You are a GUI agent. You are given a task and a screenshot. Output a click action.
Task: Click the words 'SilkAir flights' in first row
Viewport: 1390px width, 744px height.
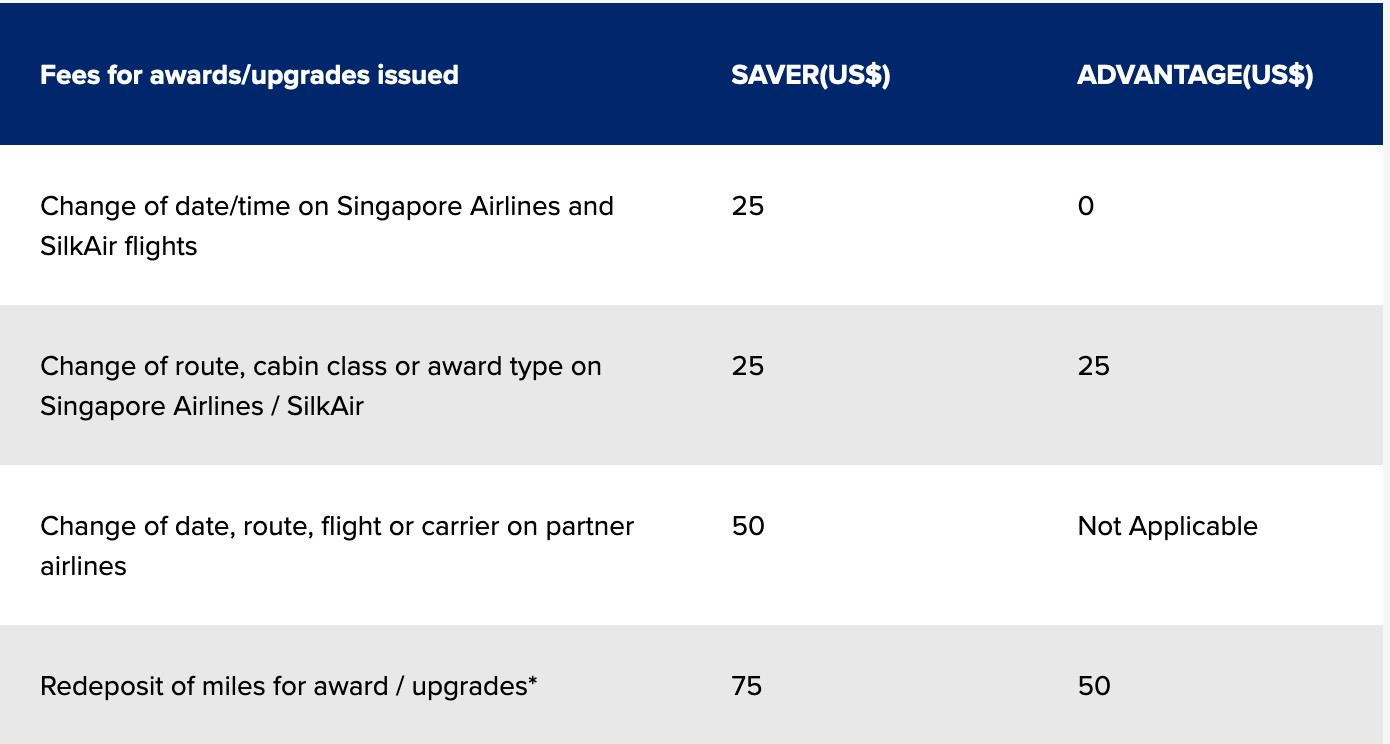pyautogui.click(x=118, y=247)
